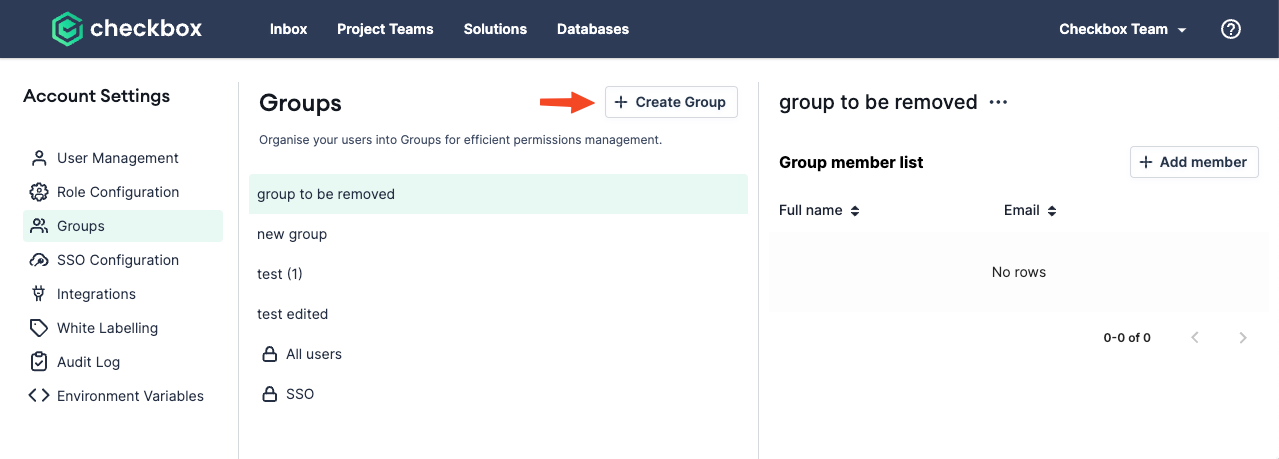Click the Checkbox logo

[x=127, y=29]
